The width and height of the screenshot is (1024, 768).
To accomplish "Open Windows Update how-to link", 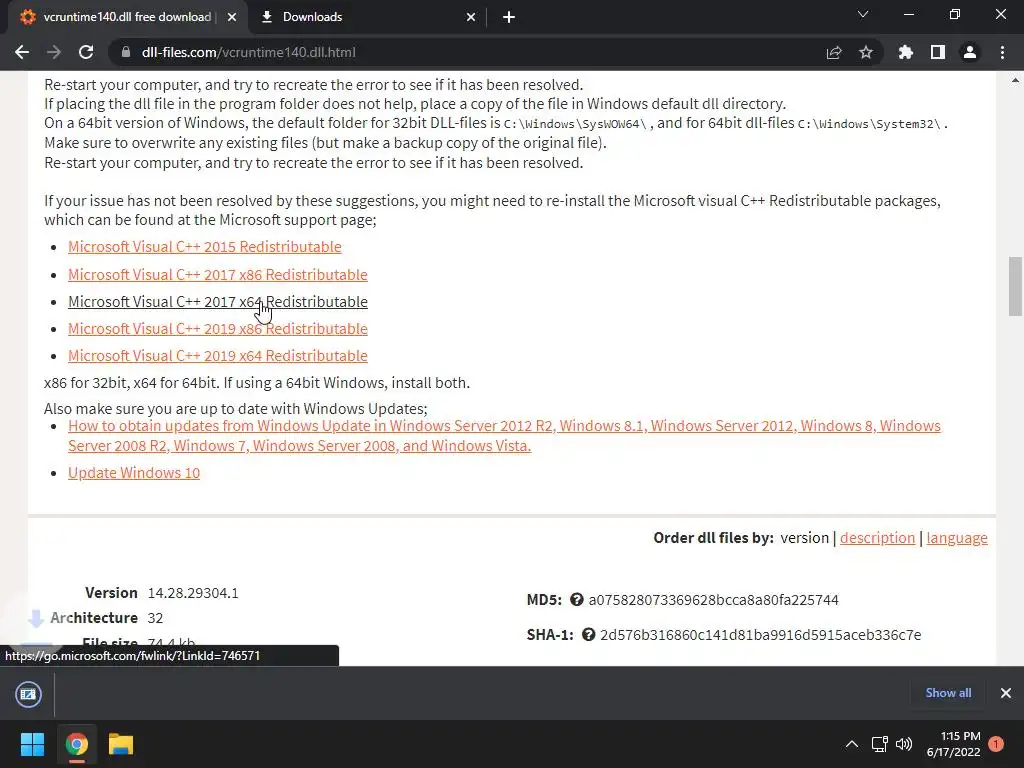I will tap(504, 436).
